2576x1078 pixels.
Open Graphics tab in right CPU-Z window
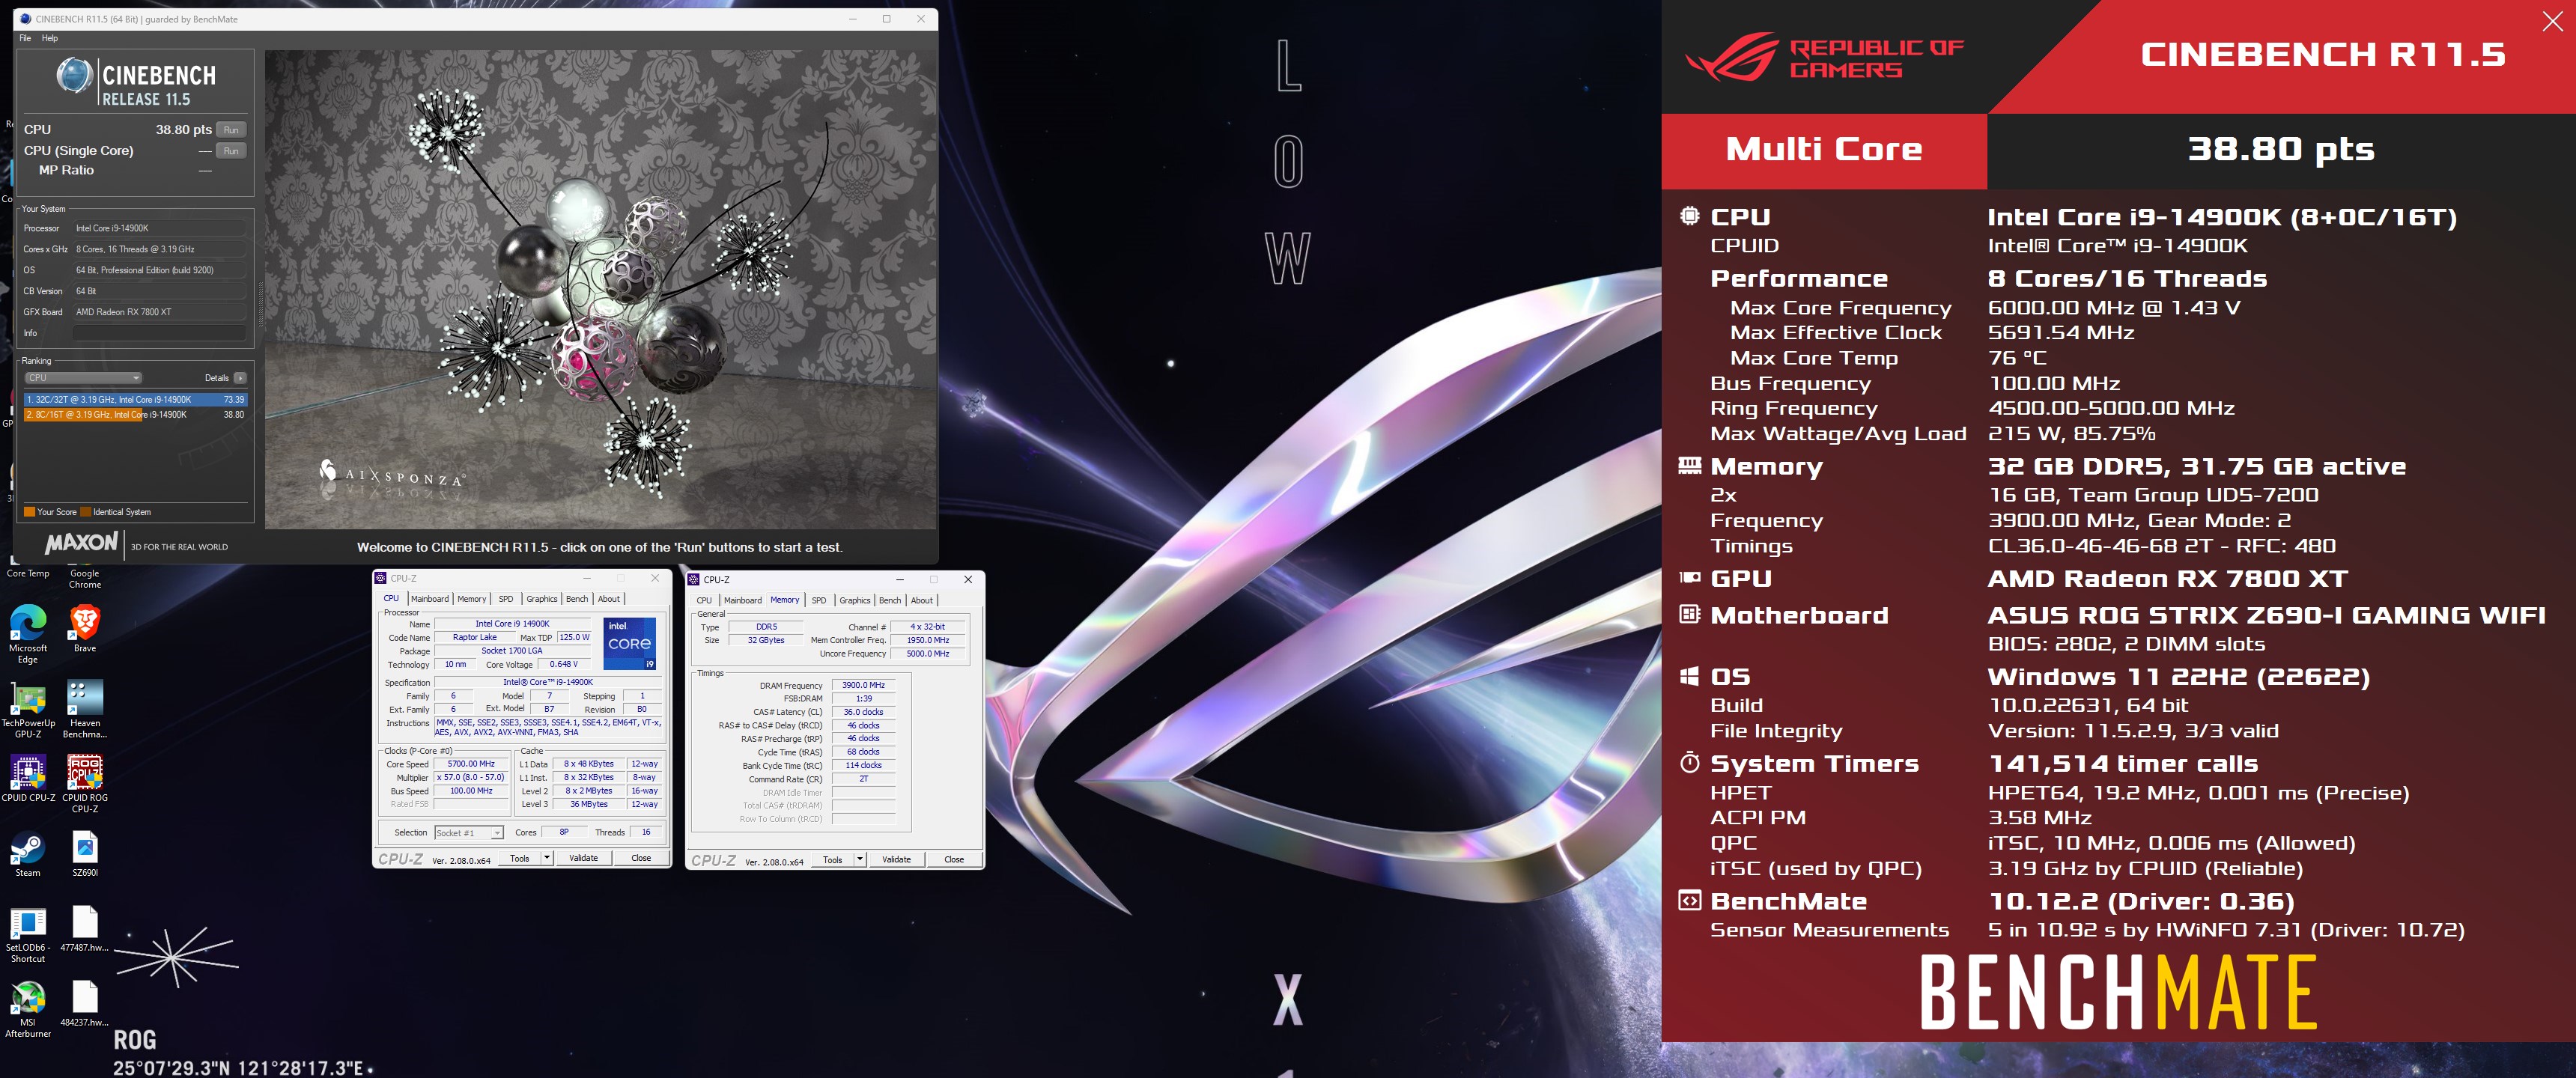[x=855, y=601]
